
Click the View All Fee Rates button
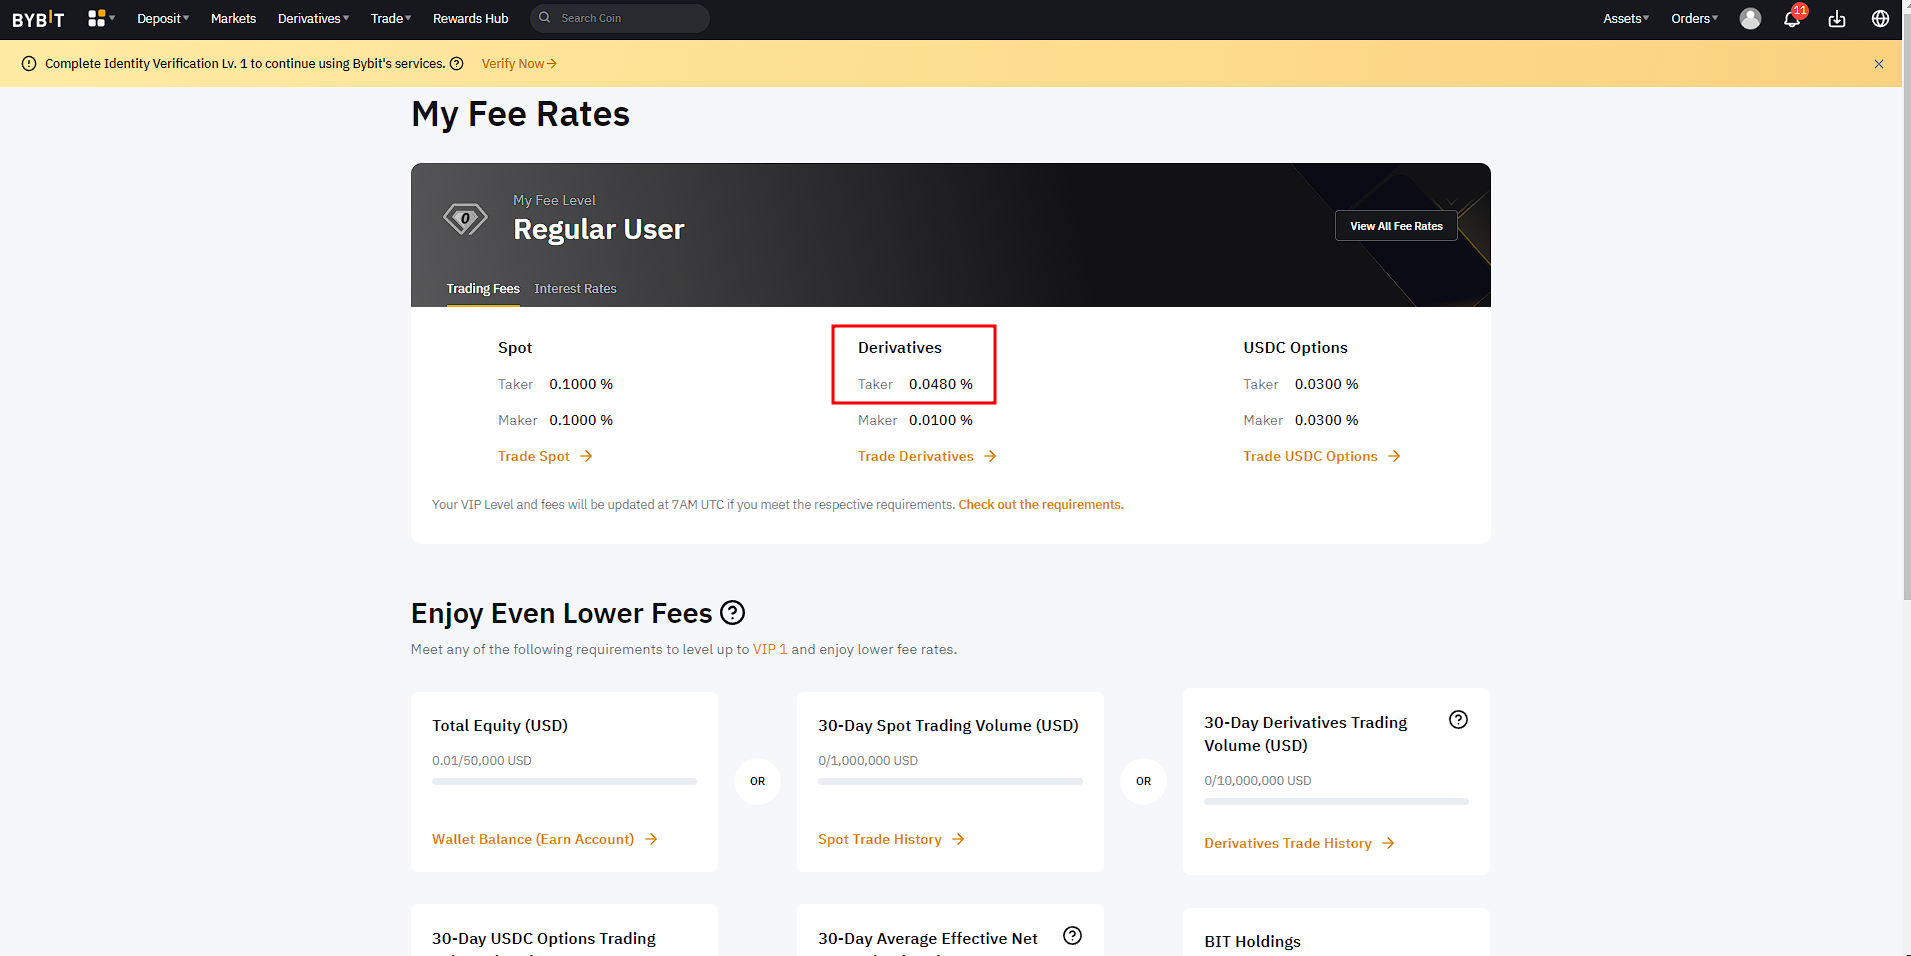(1396, 226)
